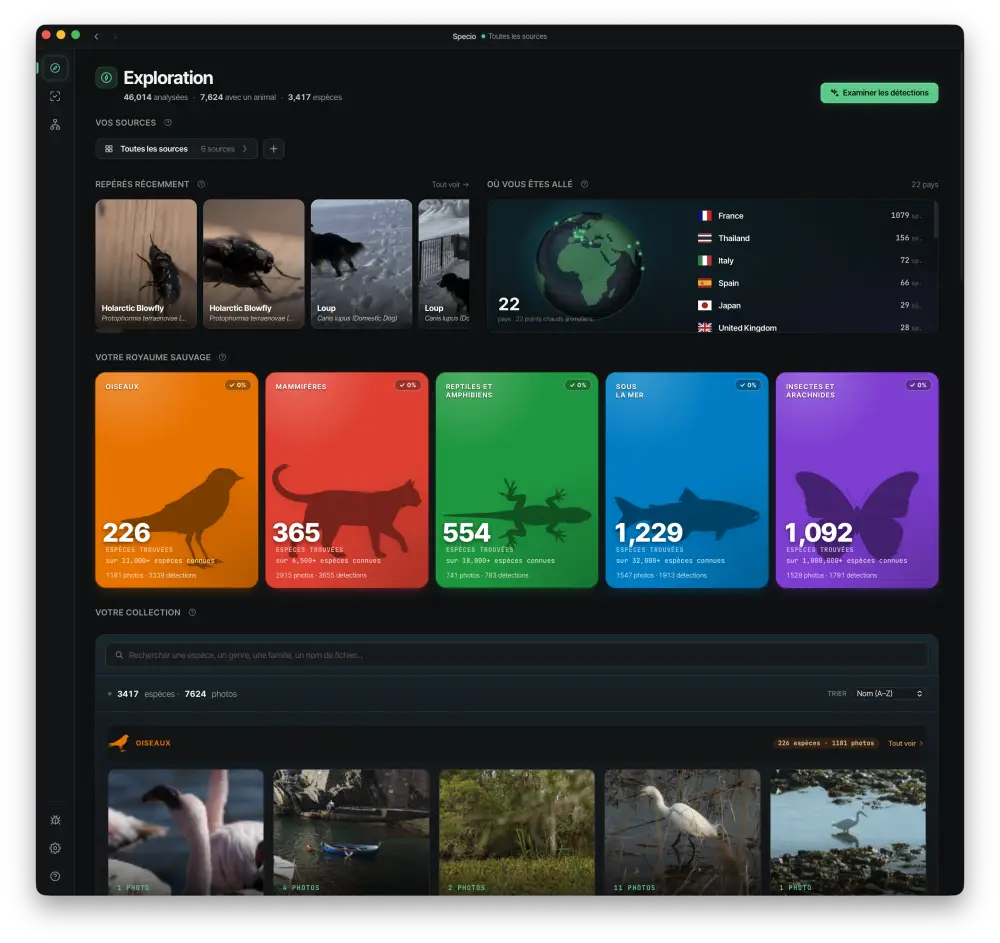This screenshot has width=1000, height=943.
Task: Open the Loup photo in snow
Action: click(362, 264)
